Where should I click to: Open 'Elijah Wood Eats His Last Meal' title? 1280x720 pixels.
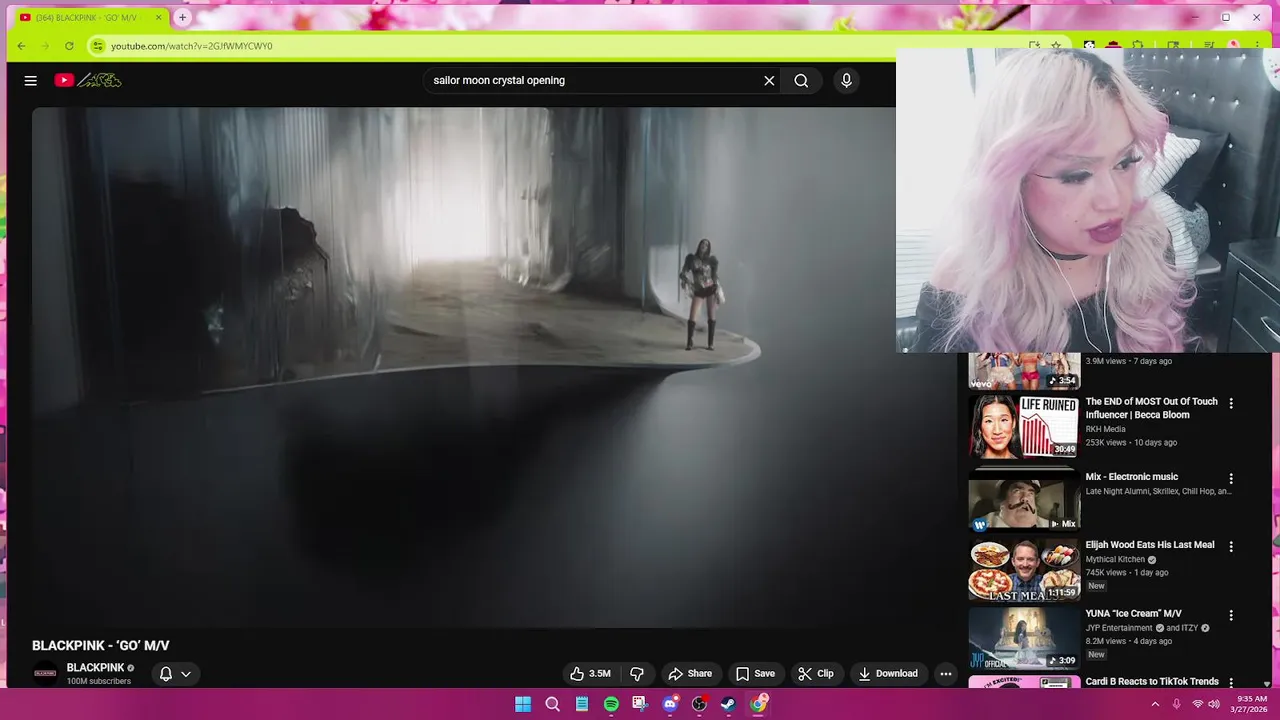point(1150,545)
